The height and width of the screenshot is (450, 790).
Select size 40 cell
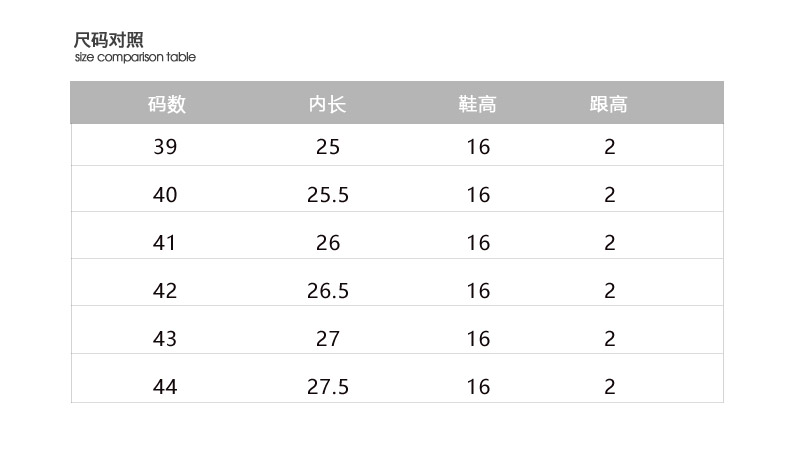(165, 195)
